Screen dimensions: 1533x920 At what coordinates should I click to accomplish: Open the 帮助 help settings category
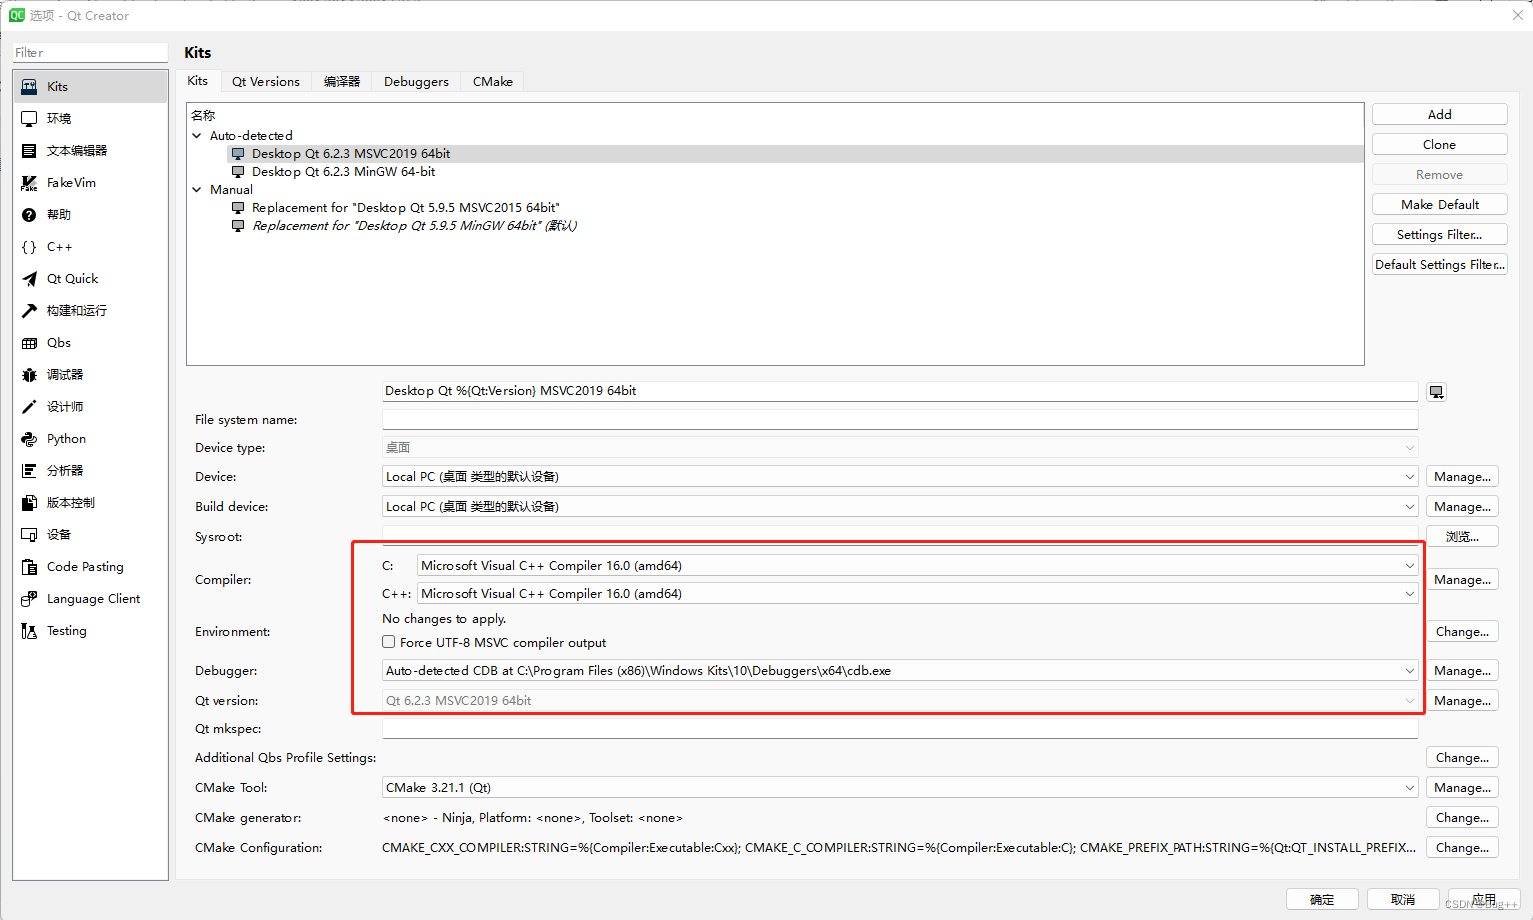[x=90, y=214]
